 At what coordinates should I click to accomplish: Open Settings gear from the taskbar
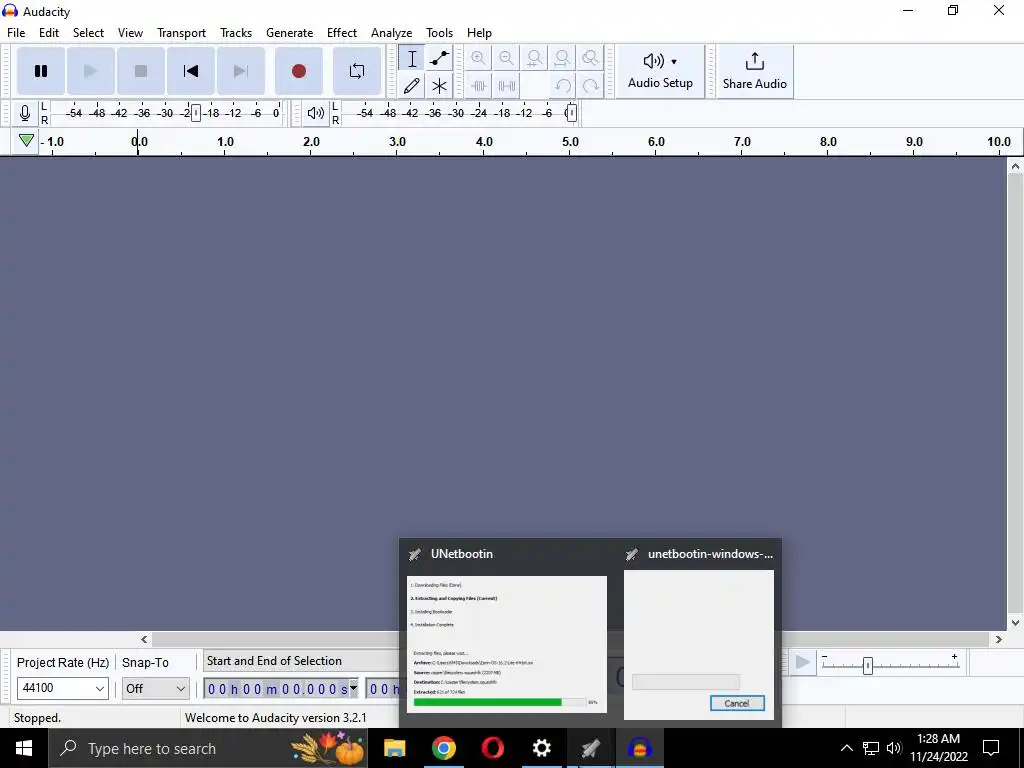[x=541, y=748]
